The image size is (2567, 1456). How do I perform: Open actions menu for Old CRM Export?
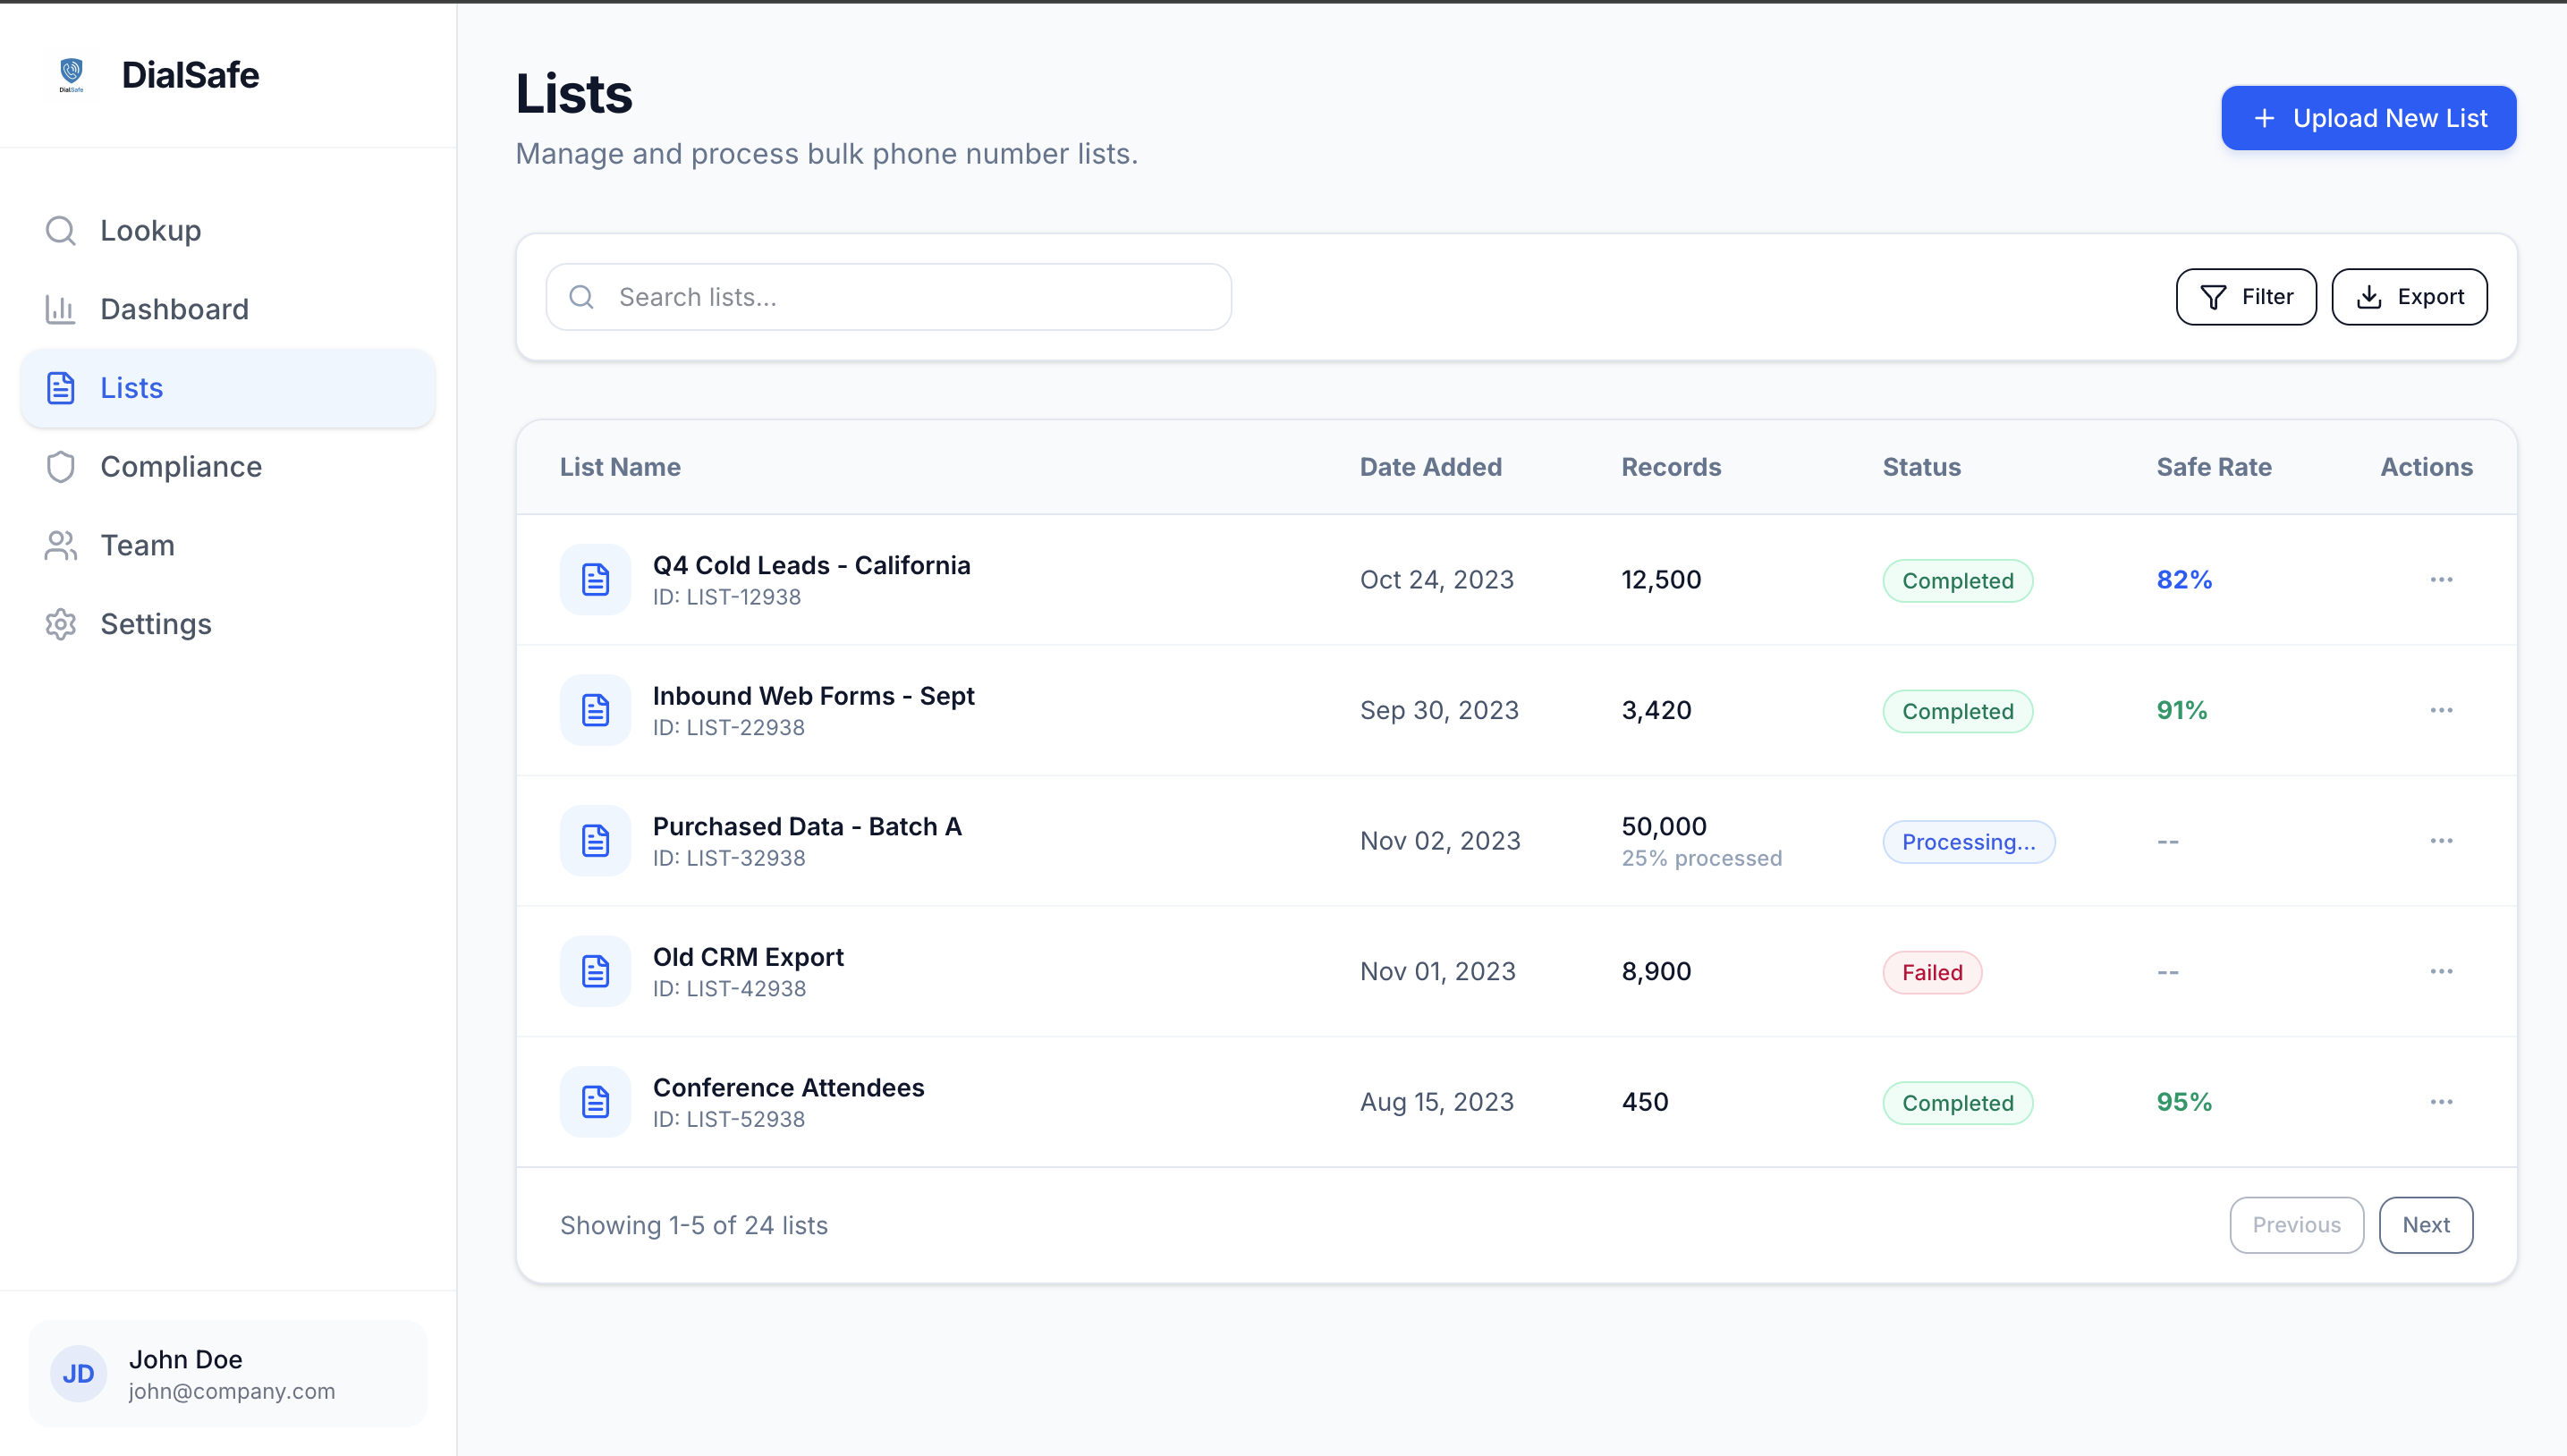(2440, 971)
